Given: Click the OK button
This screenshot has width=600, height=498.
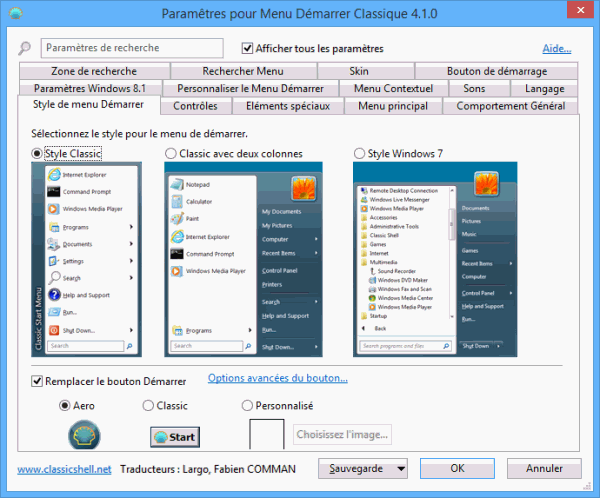Looking at the screenshot, I should tap(457, 469).
